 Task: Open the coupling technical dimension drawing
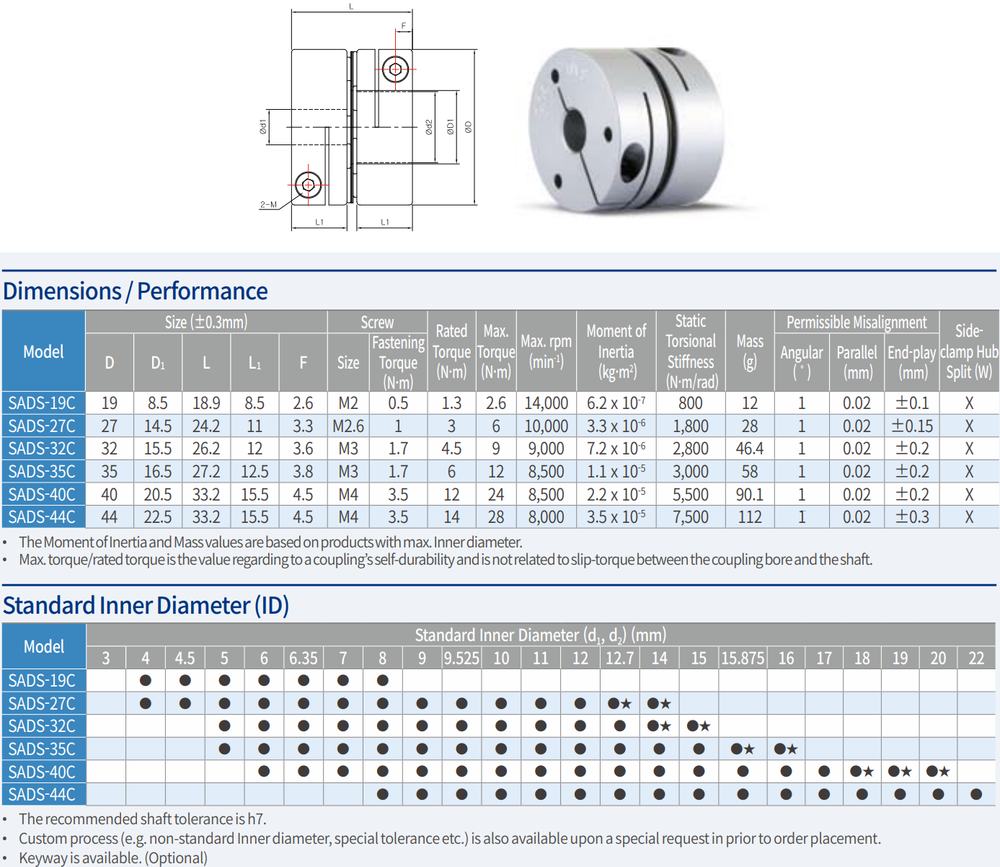(x=368, y=119)
